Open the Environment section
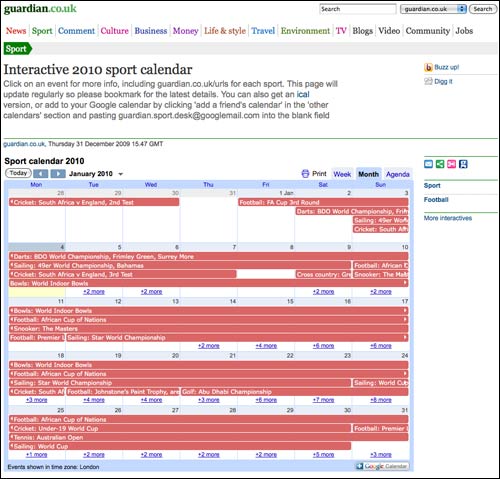 [x=305, y=31]
